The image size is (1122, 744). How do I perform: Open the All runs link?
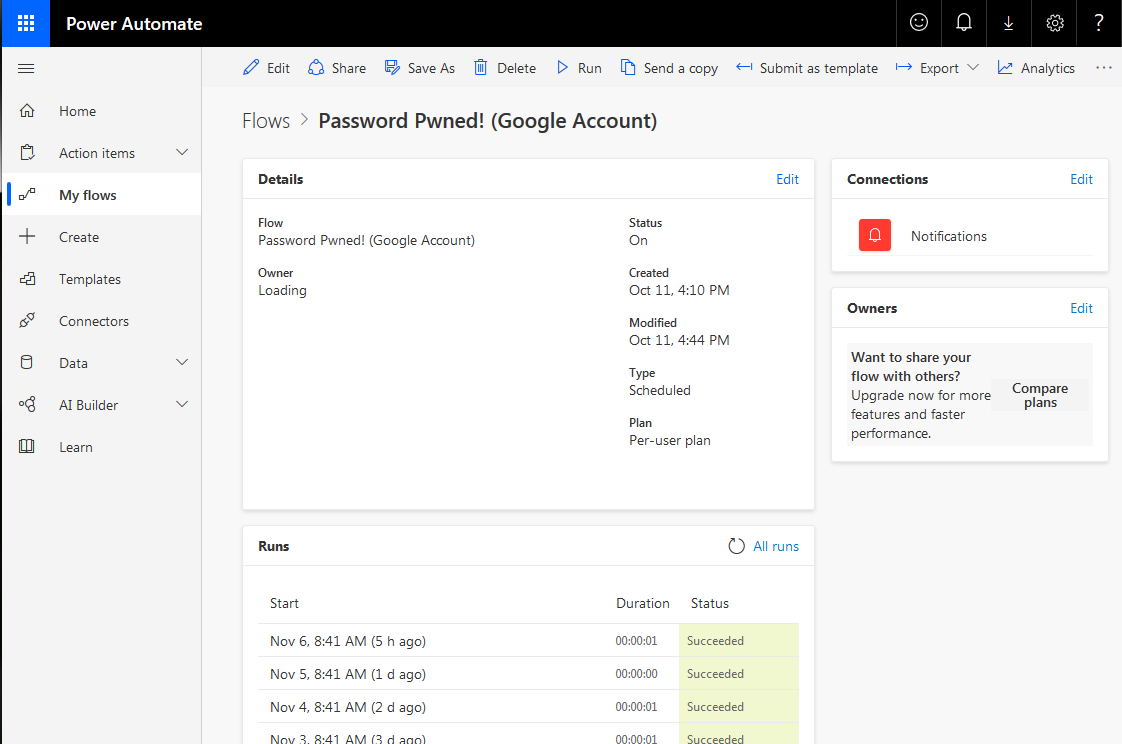pos(776,547)
